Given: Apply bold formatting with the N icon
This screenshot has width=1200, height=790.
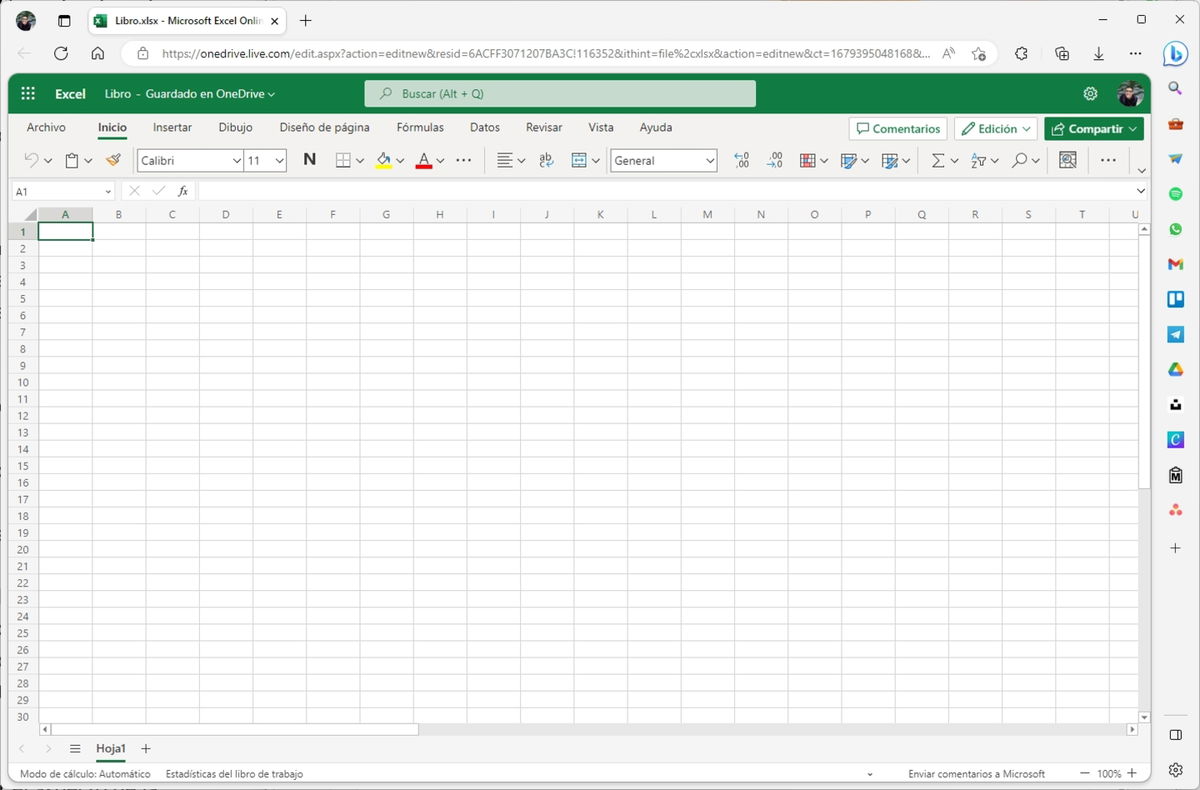Looking at the screenshot, I should 310,160.
